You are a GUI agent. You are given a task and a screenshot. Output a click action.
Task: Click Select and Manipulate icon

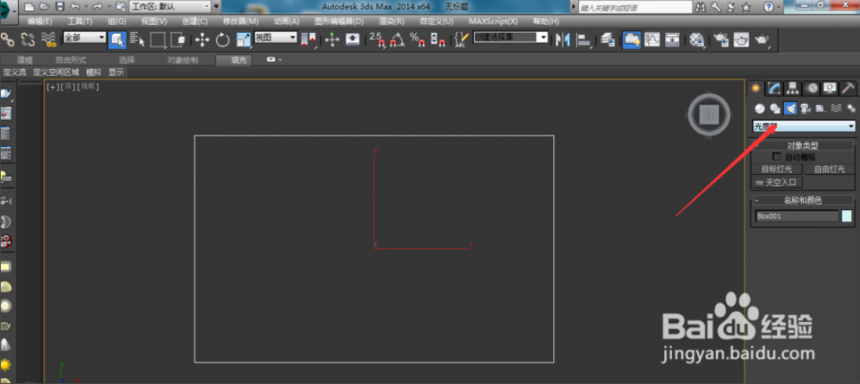coord(332,39)
